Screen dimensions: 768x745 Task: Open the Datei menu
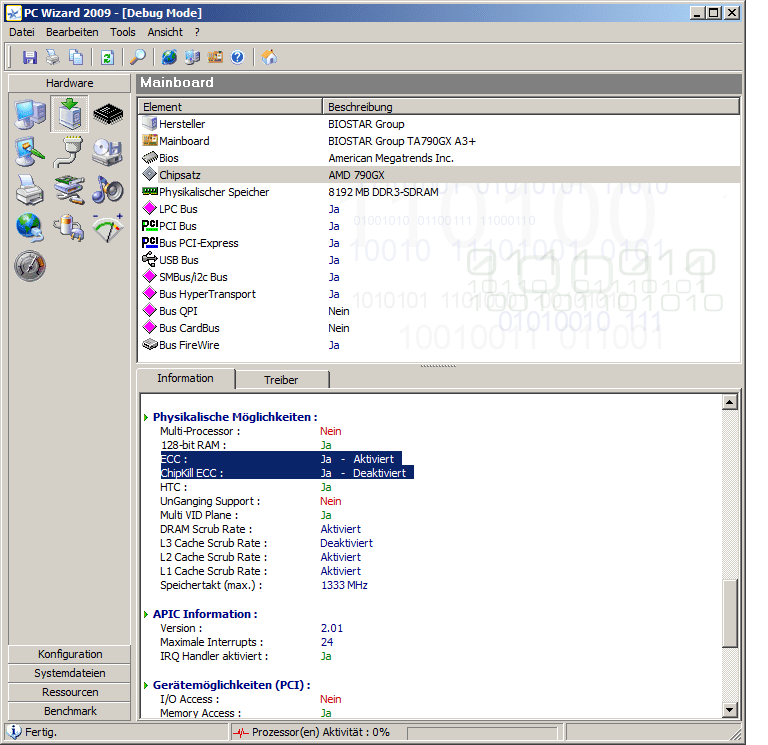pos(22,32)
